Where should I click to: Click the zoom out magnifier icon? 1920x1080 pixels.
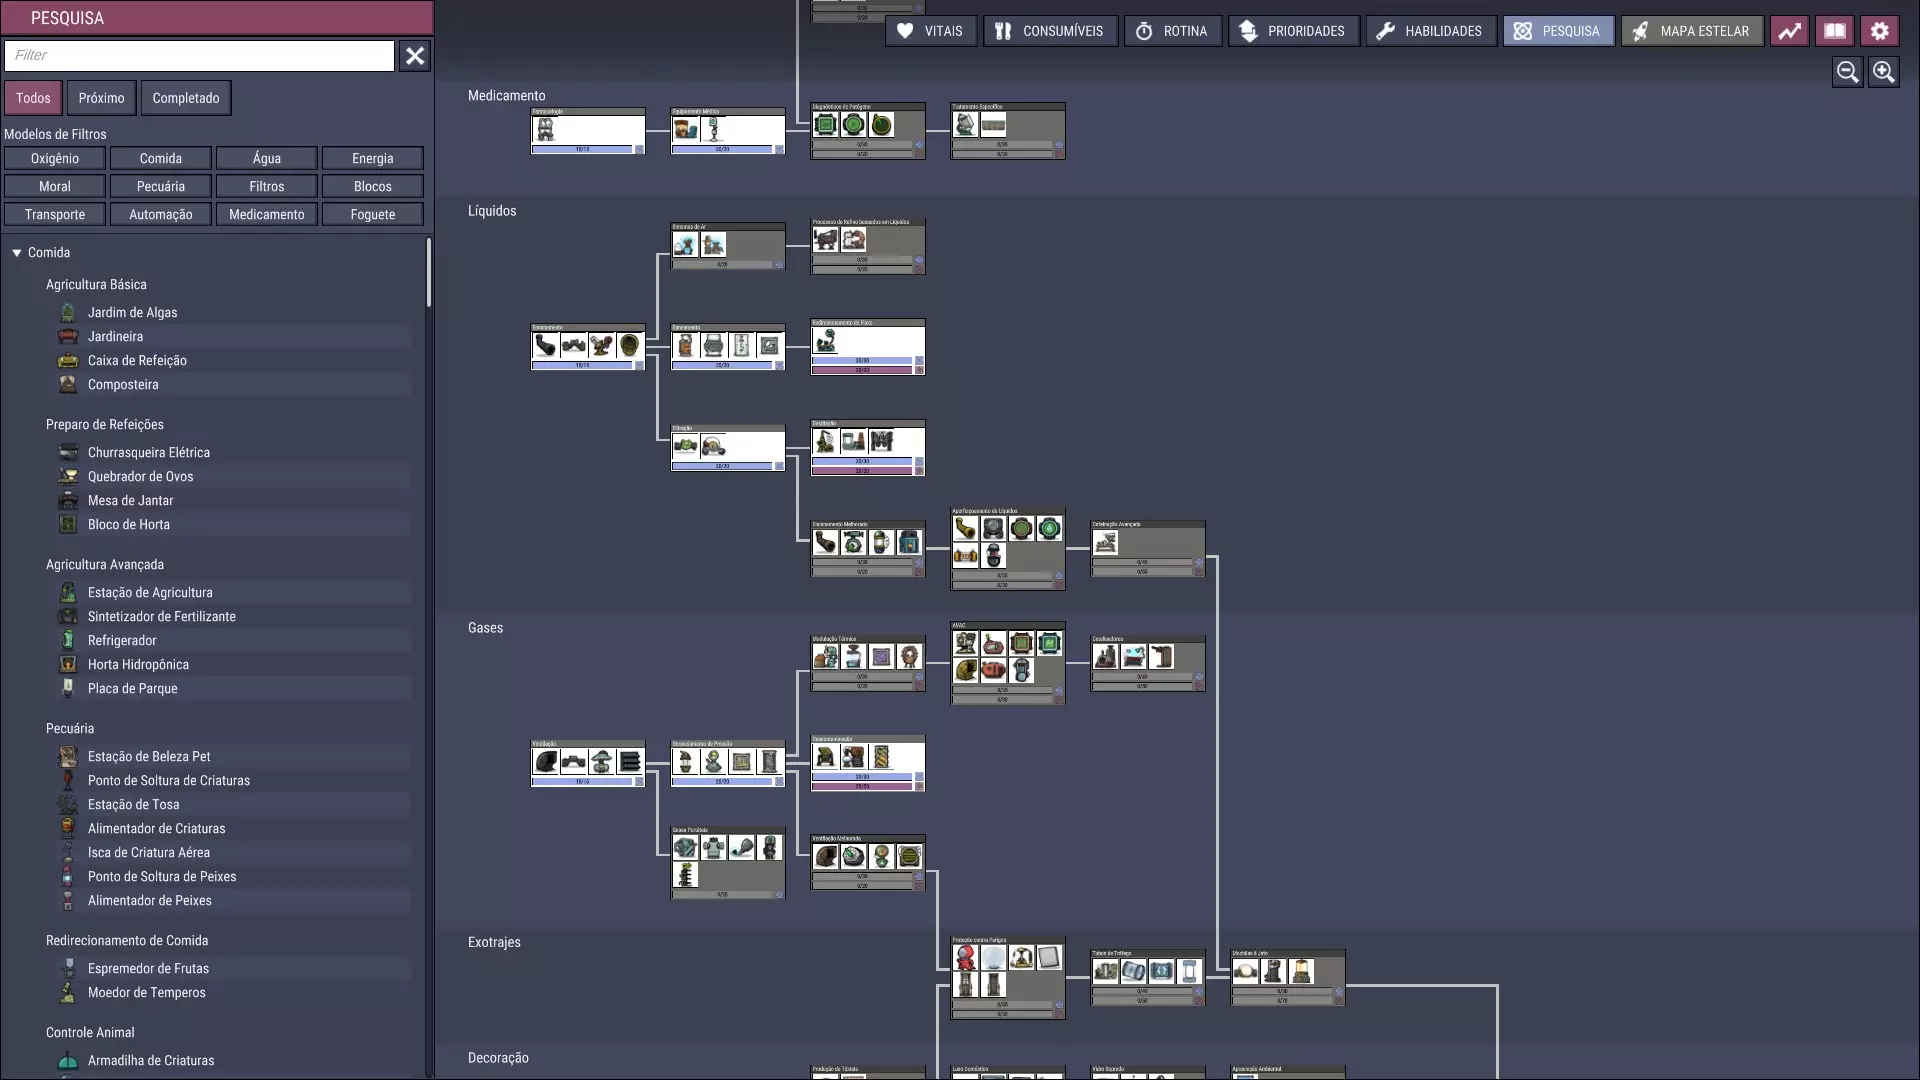tap(1847, 72)
